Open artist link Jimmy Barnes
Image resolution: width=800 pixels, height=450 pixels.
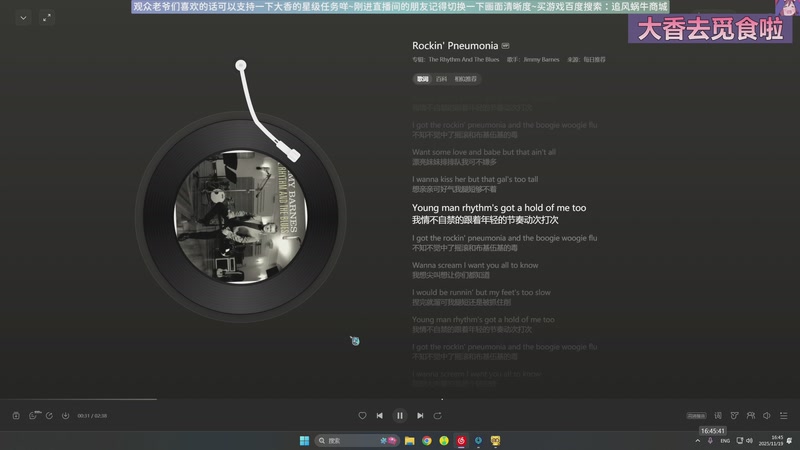click(541, 60)
